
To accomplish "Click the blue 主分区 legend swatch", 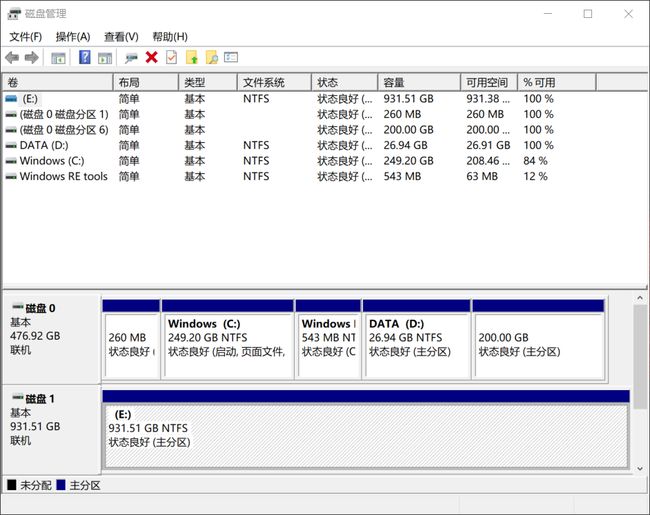I will [x=61, y=485].
